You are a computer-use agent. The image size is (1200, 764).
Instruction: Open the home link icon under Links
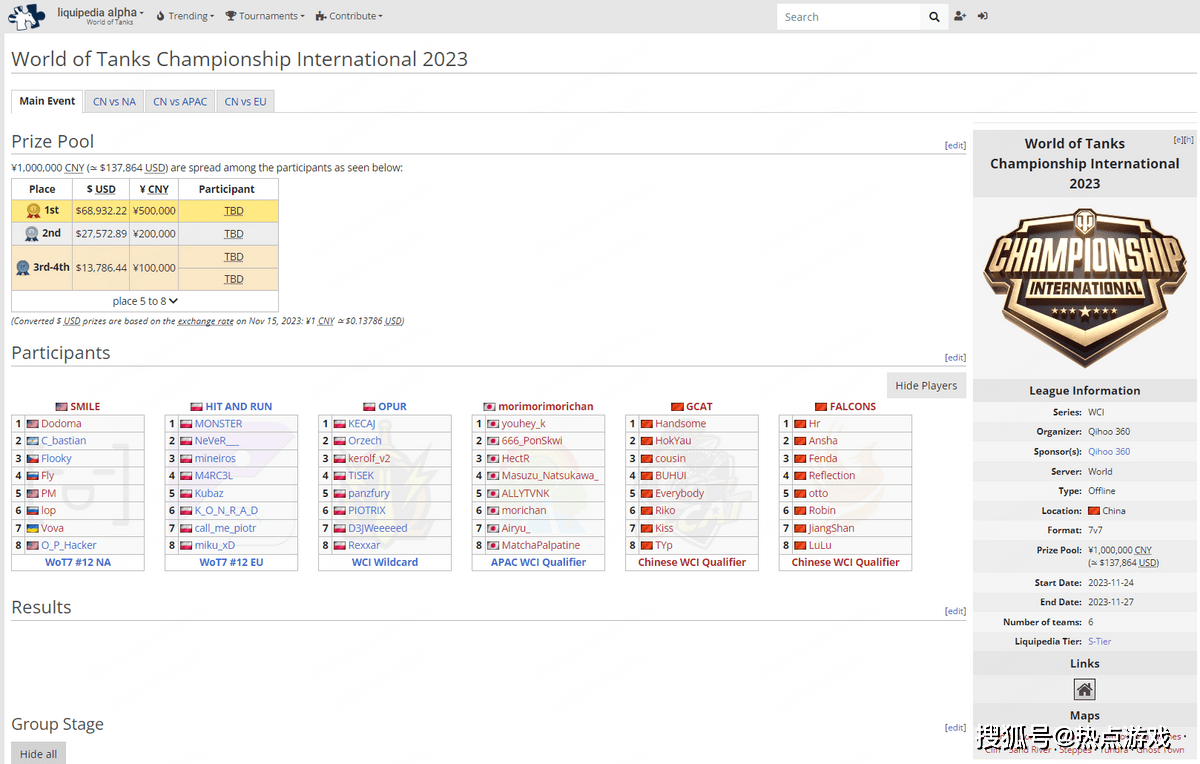(x=1085, y=689)
